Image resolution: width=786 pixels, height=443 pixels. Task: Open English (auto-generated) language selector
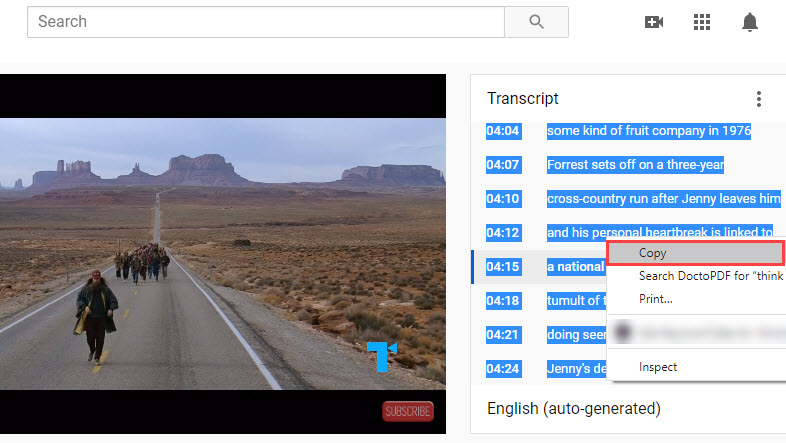click(x=574, y=409)
